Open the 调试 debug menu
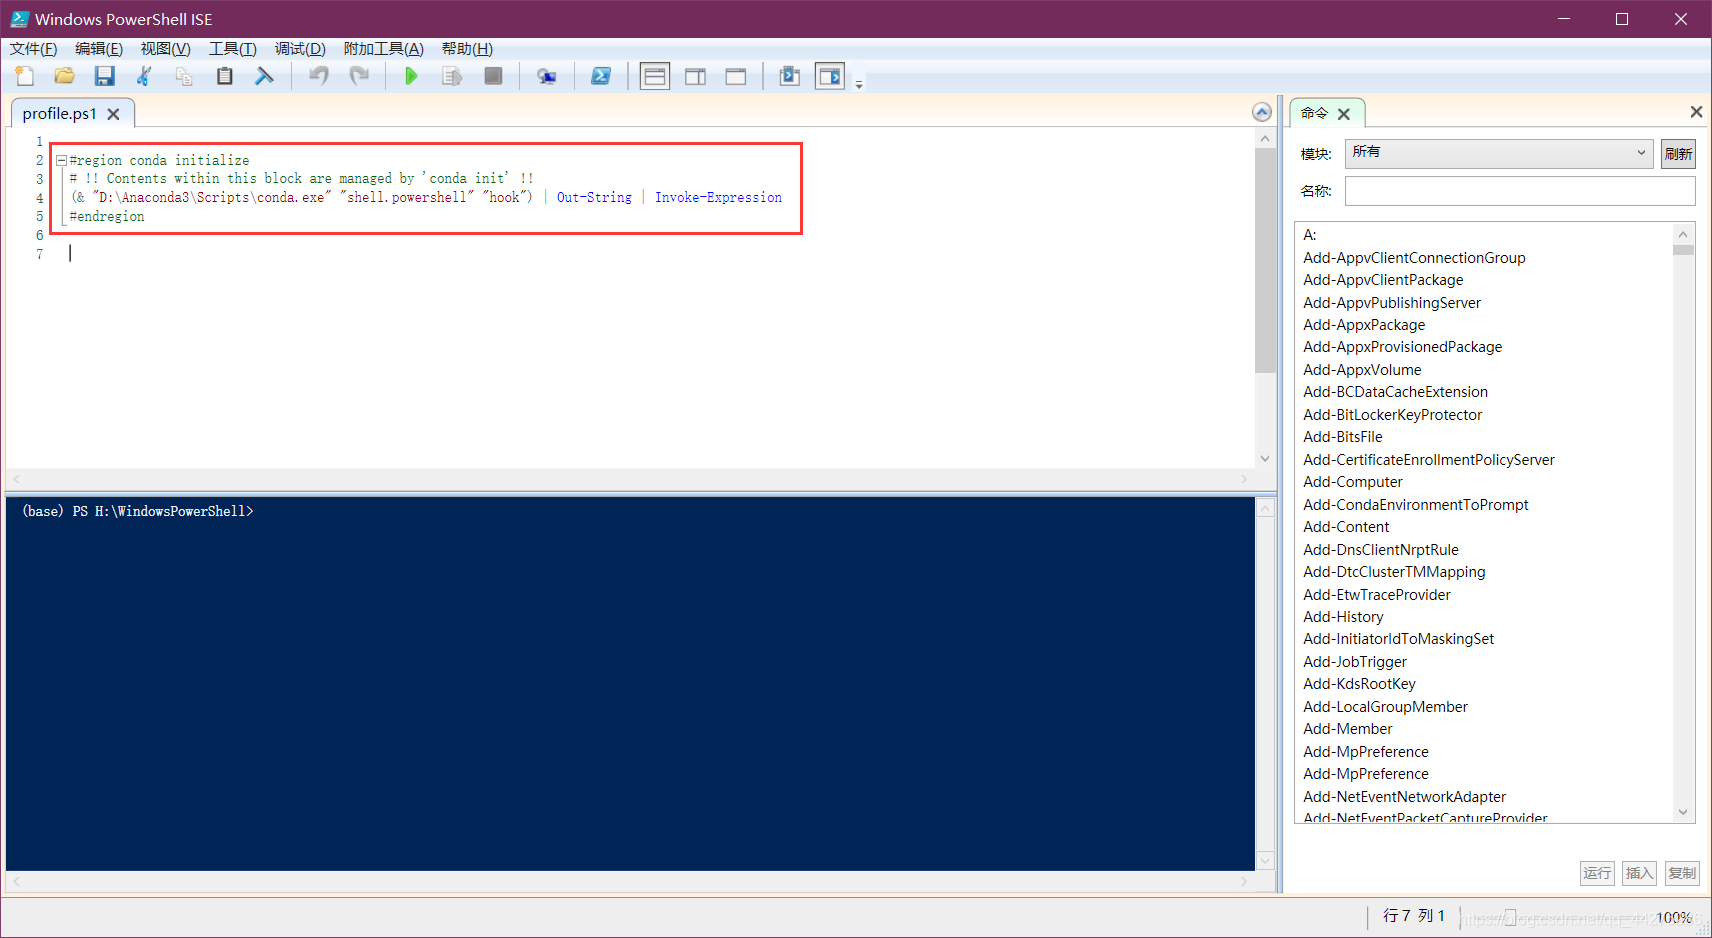The width and height of the screenshot is (1712, 938). (x=300, y=48)
